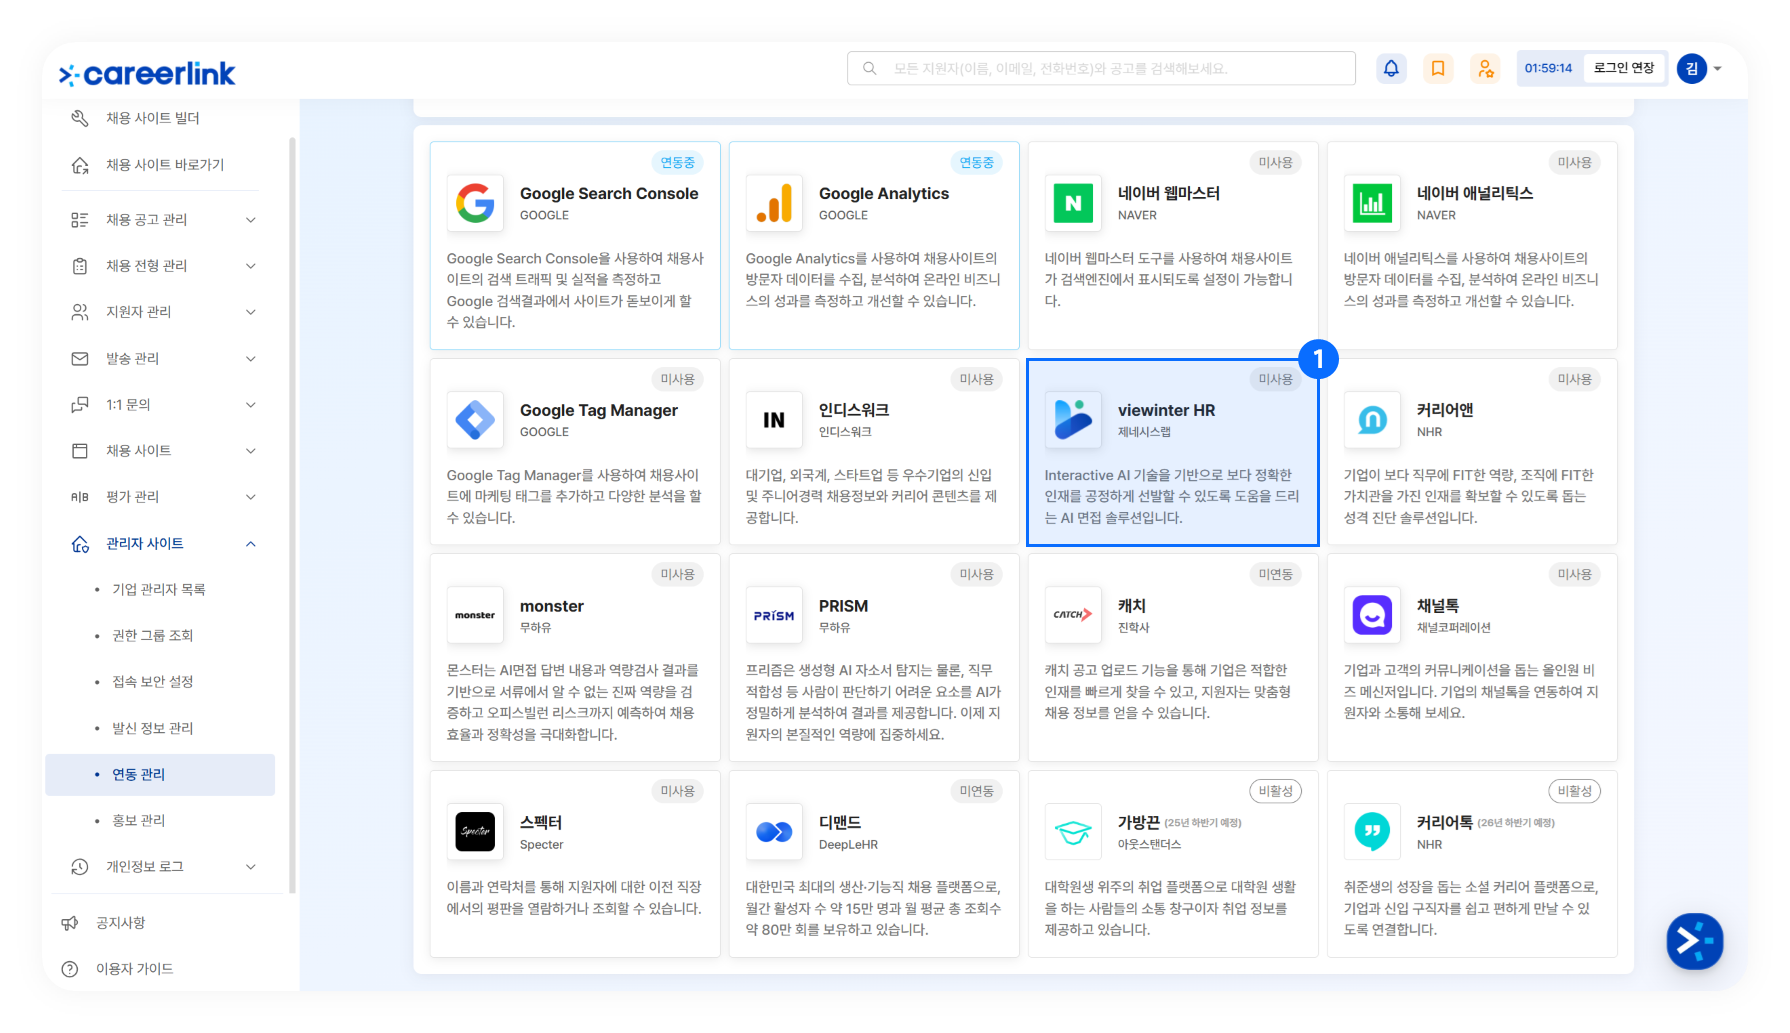Screen dimensions: 1790x1033
Task: Click the user settings icon in header
Action: coord(1486,68)
